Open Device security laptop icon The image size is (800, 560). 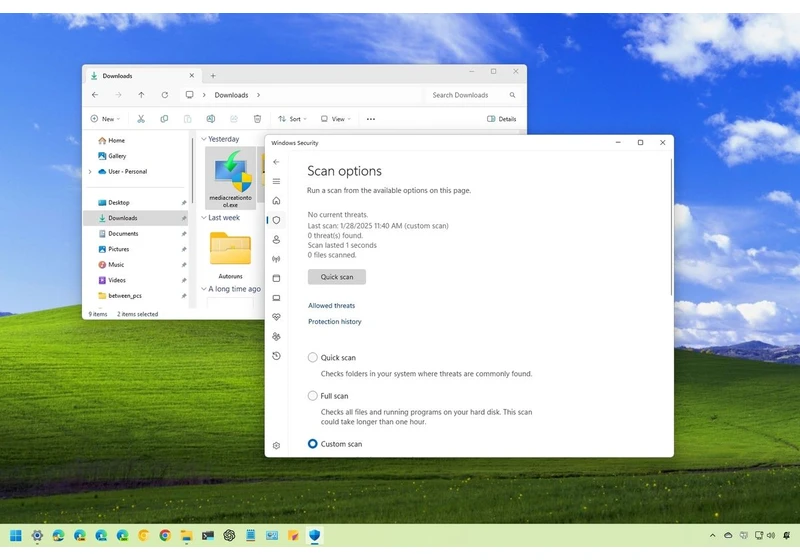pos(276,297)
